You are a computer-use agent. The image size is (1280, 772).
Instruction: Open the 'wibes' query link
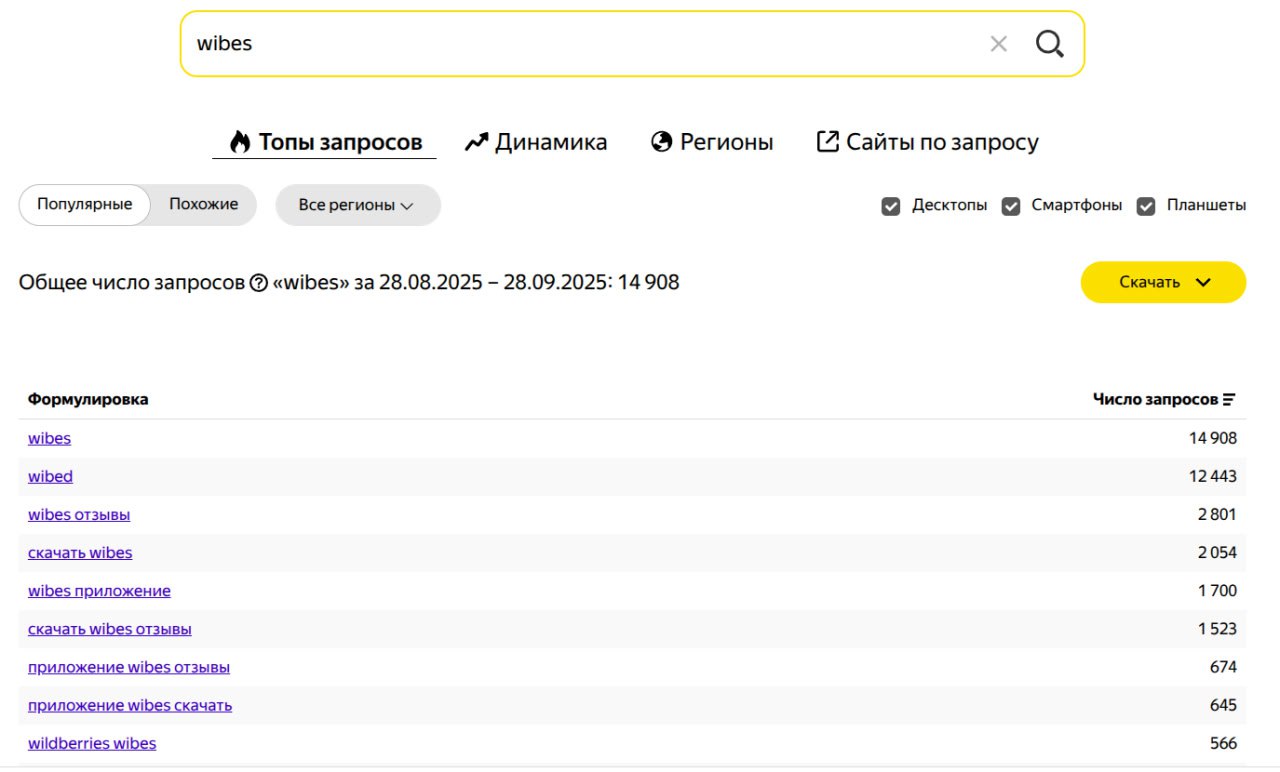(49, 438)
